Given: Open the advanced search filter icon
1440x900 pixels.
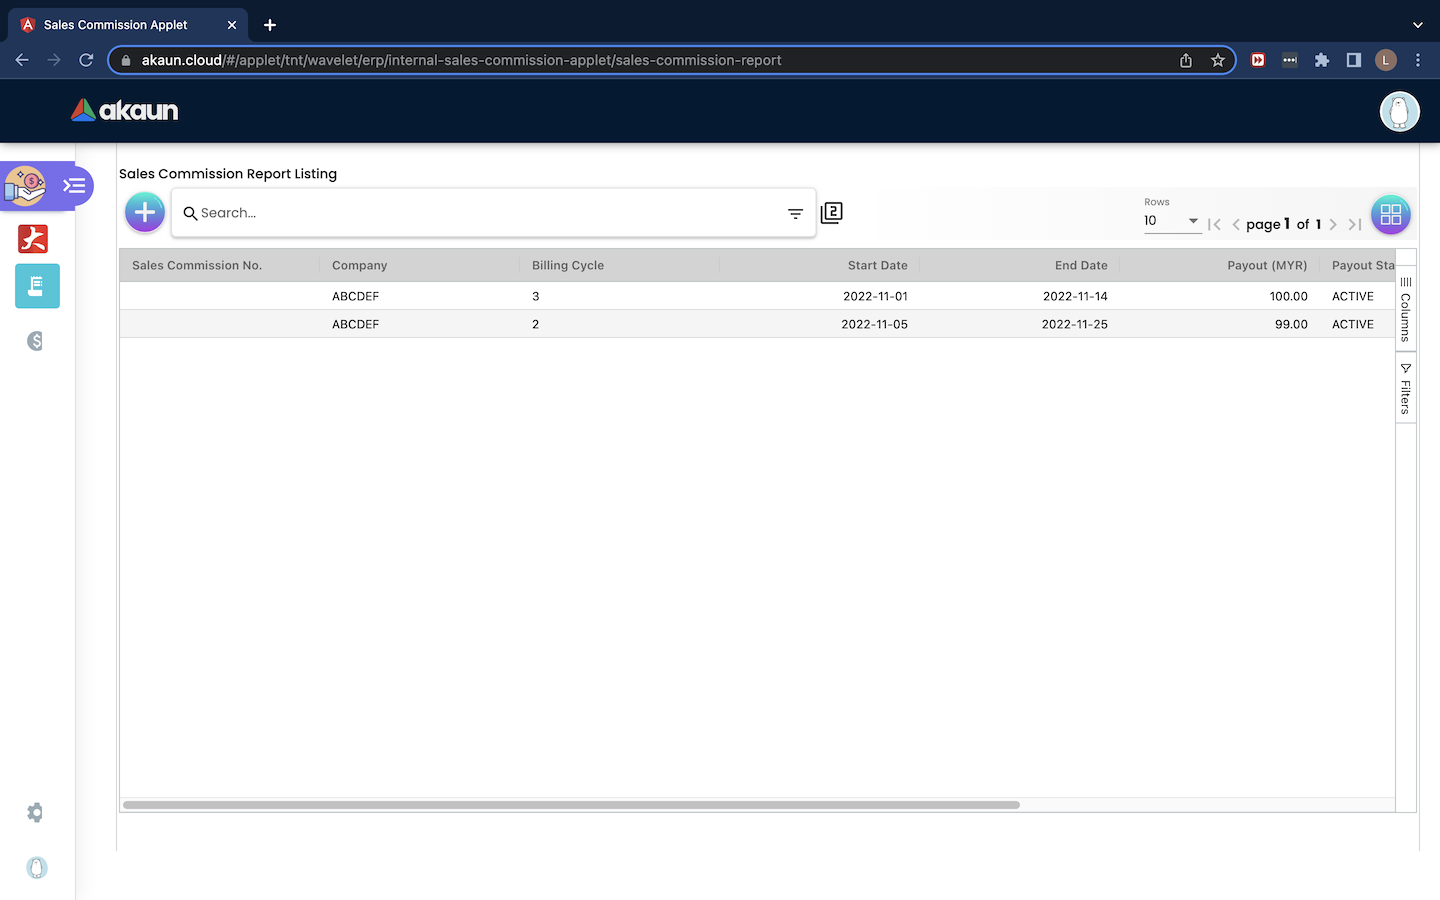Looking at the screenshot, I should [x=795, y=213].
